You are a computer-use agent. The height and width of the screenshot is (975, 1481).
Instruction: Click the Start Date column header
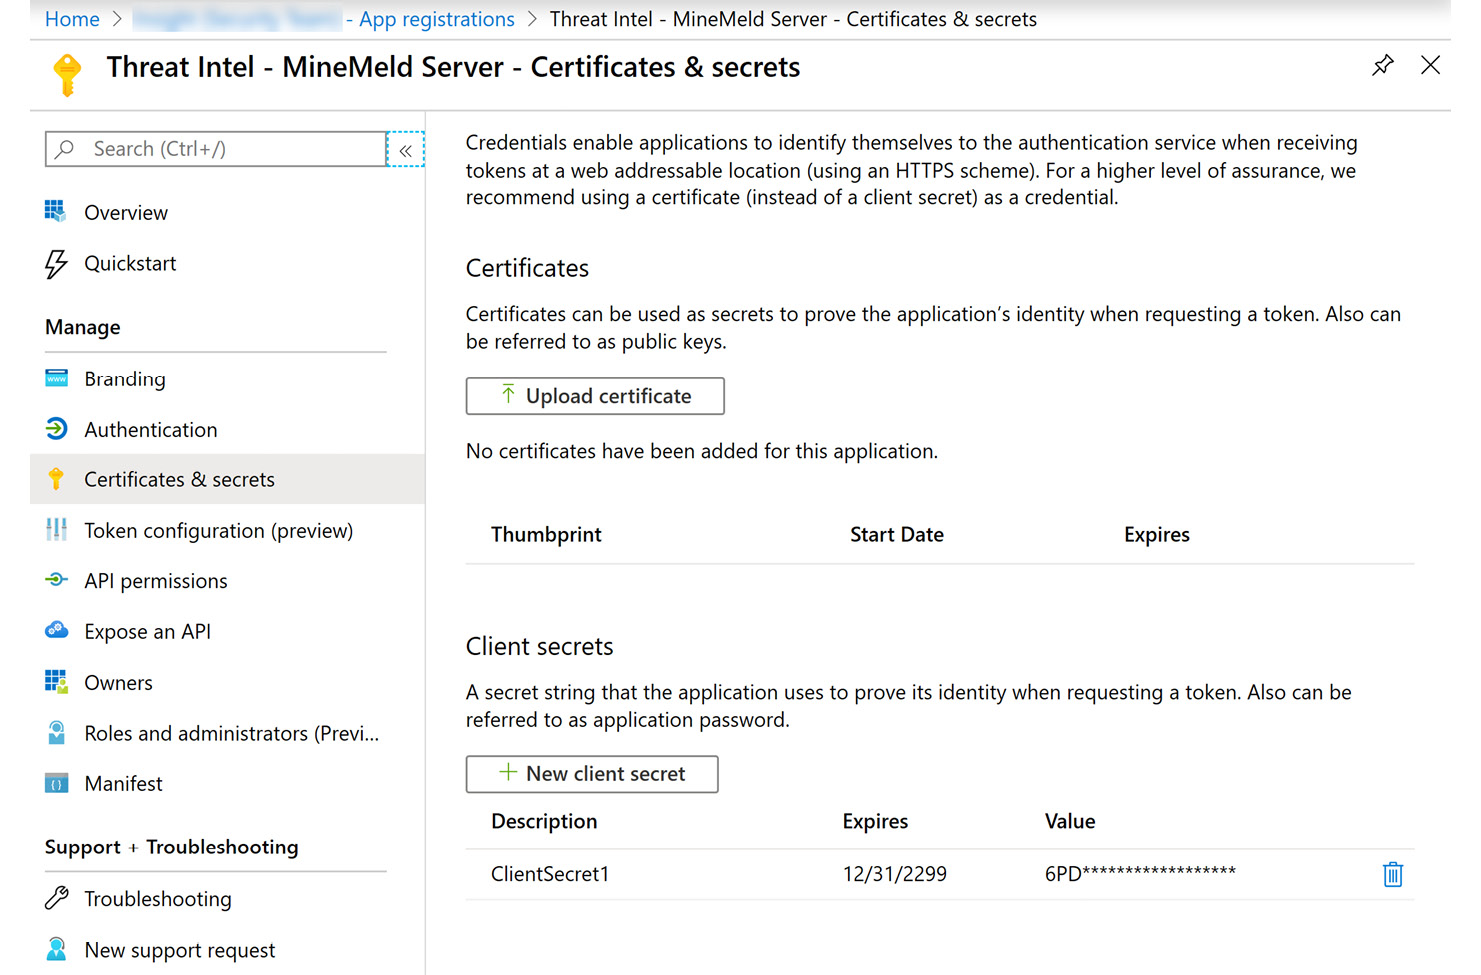[897, 534]
